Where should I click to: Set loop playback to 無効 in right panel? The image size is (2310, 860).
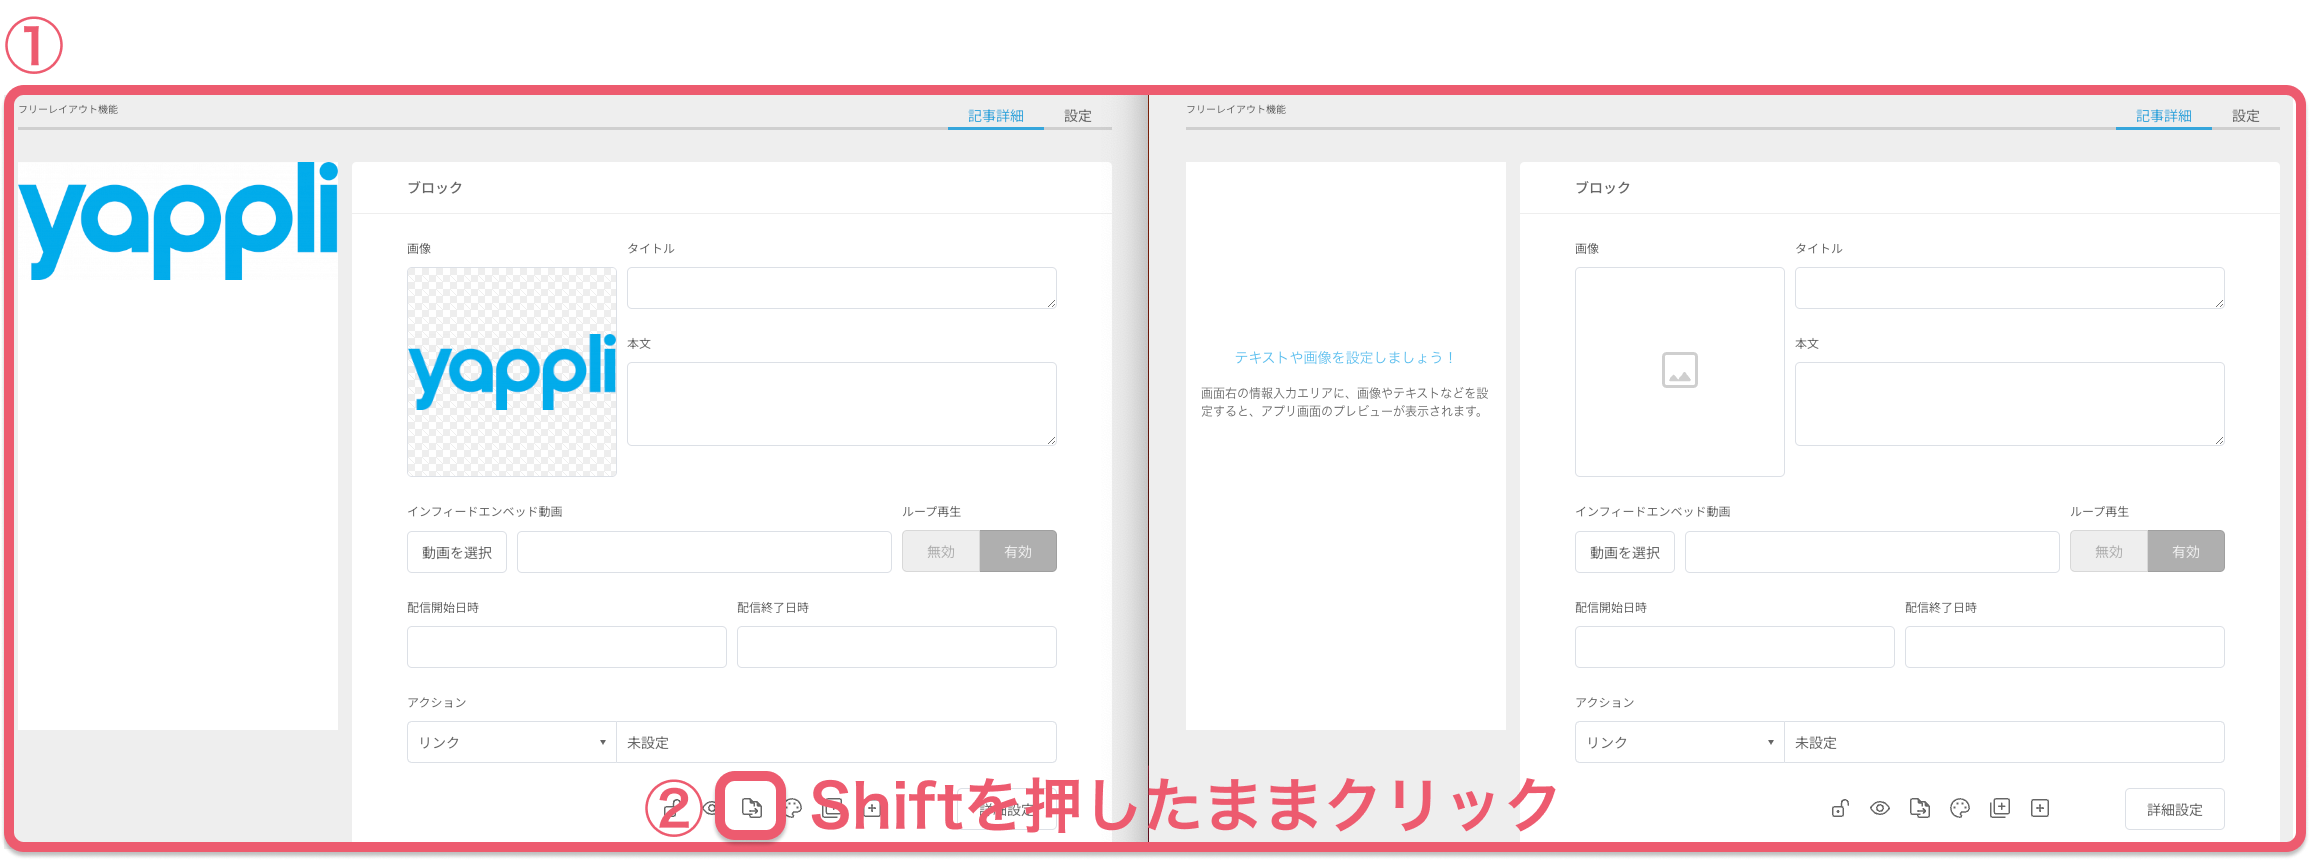2109,551
